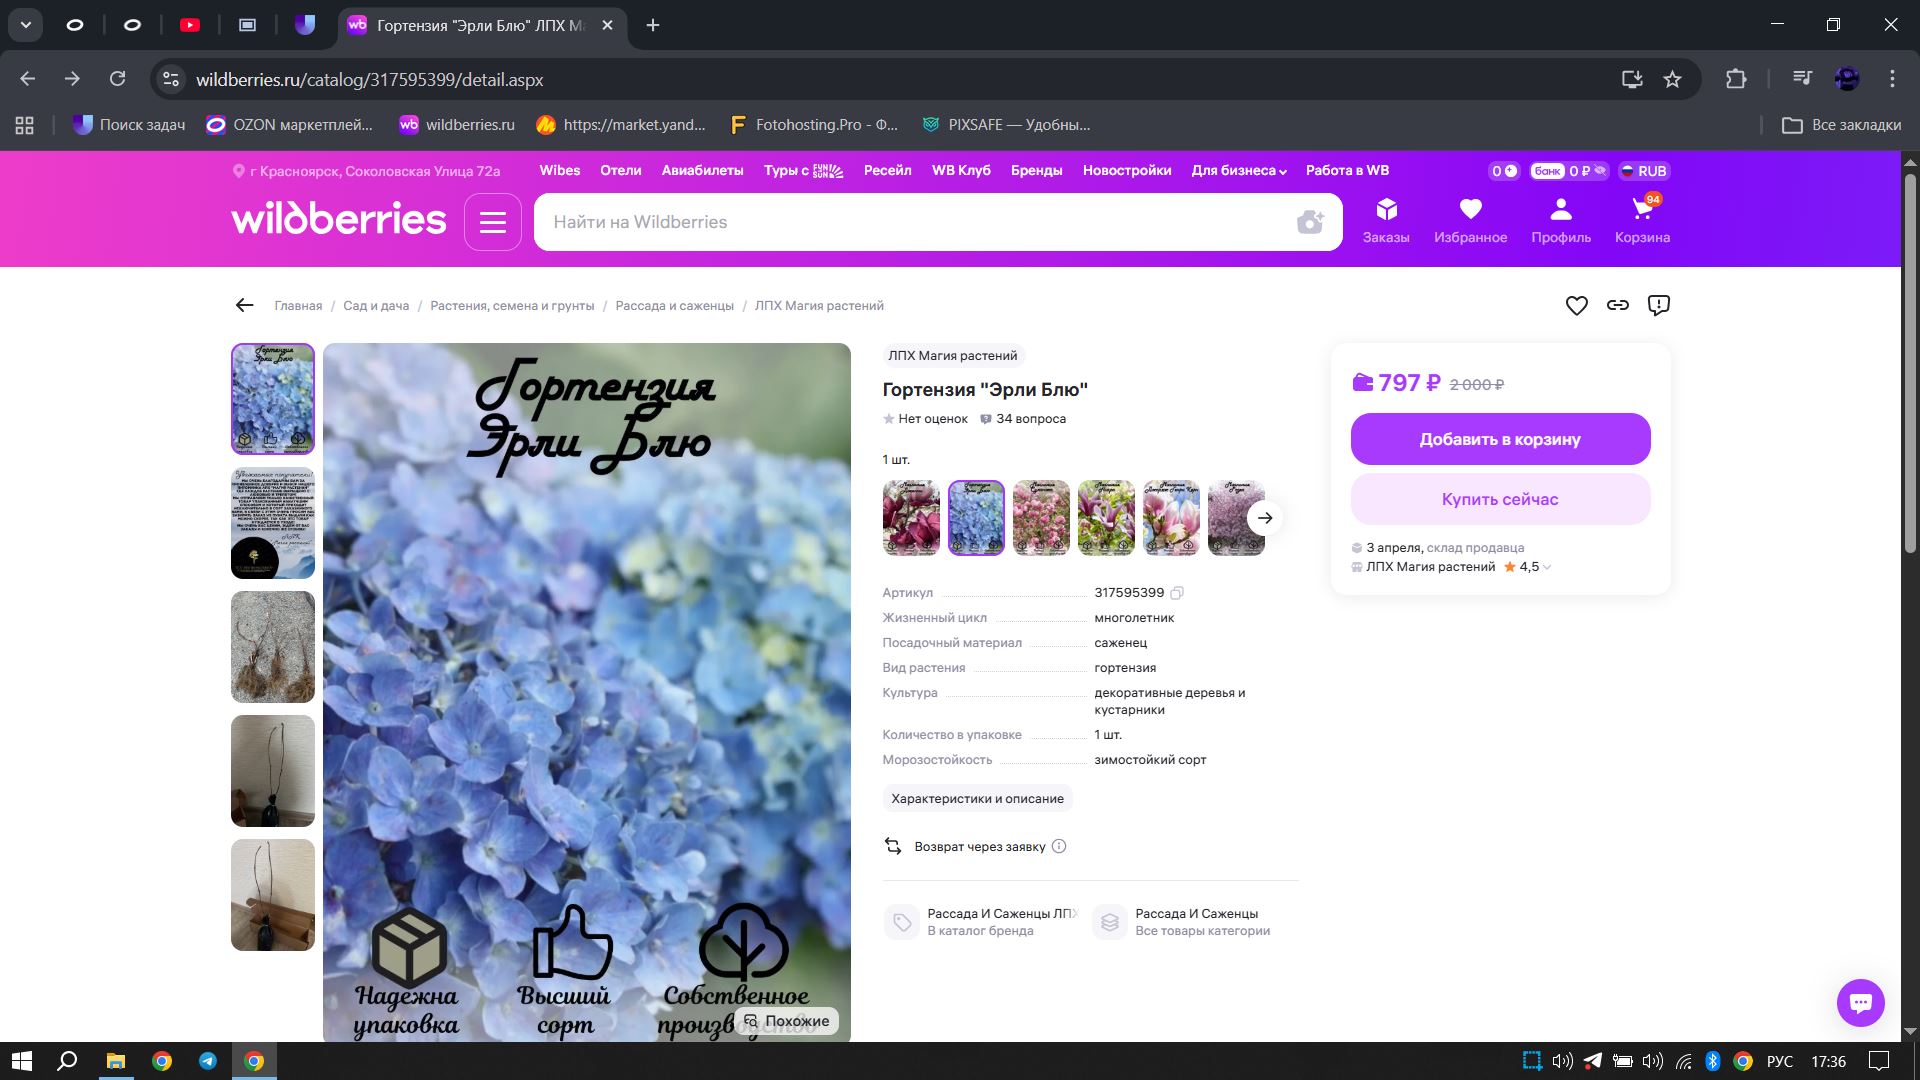Screen dimensions: 1920x1080
Task: Click the Добавить в корзину button
Action: (1500, 439)
